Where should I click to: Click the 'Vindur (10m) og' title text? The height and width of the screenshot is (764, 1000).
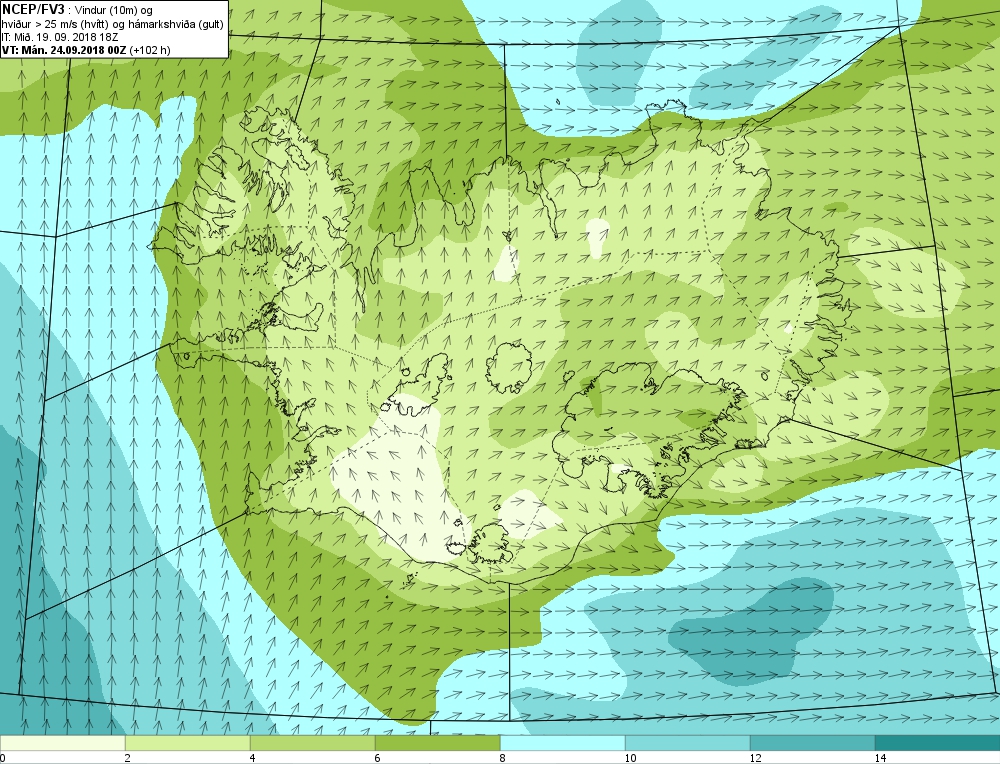pyautogui.click(x=115, y=10)
